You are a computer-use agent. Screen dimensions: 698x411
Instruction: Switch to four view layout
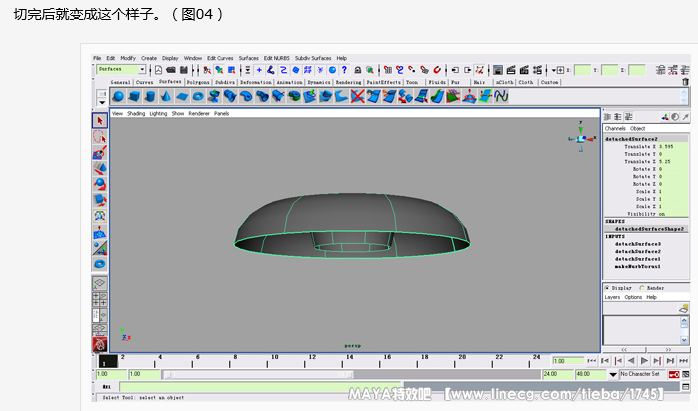click(100, 299)
